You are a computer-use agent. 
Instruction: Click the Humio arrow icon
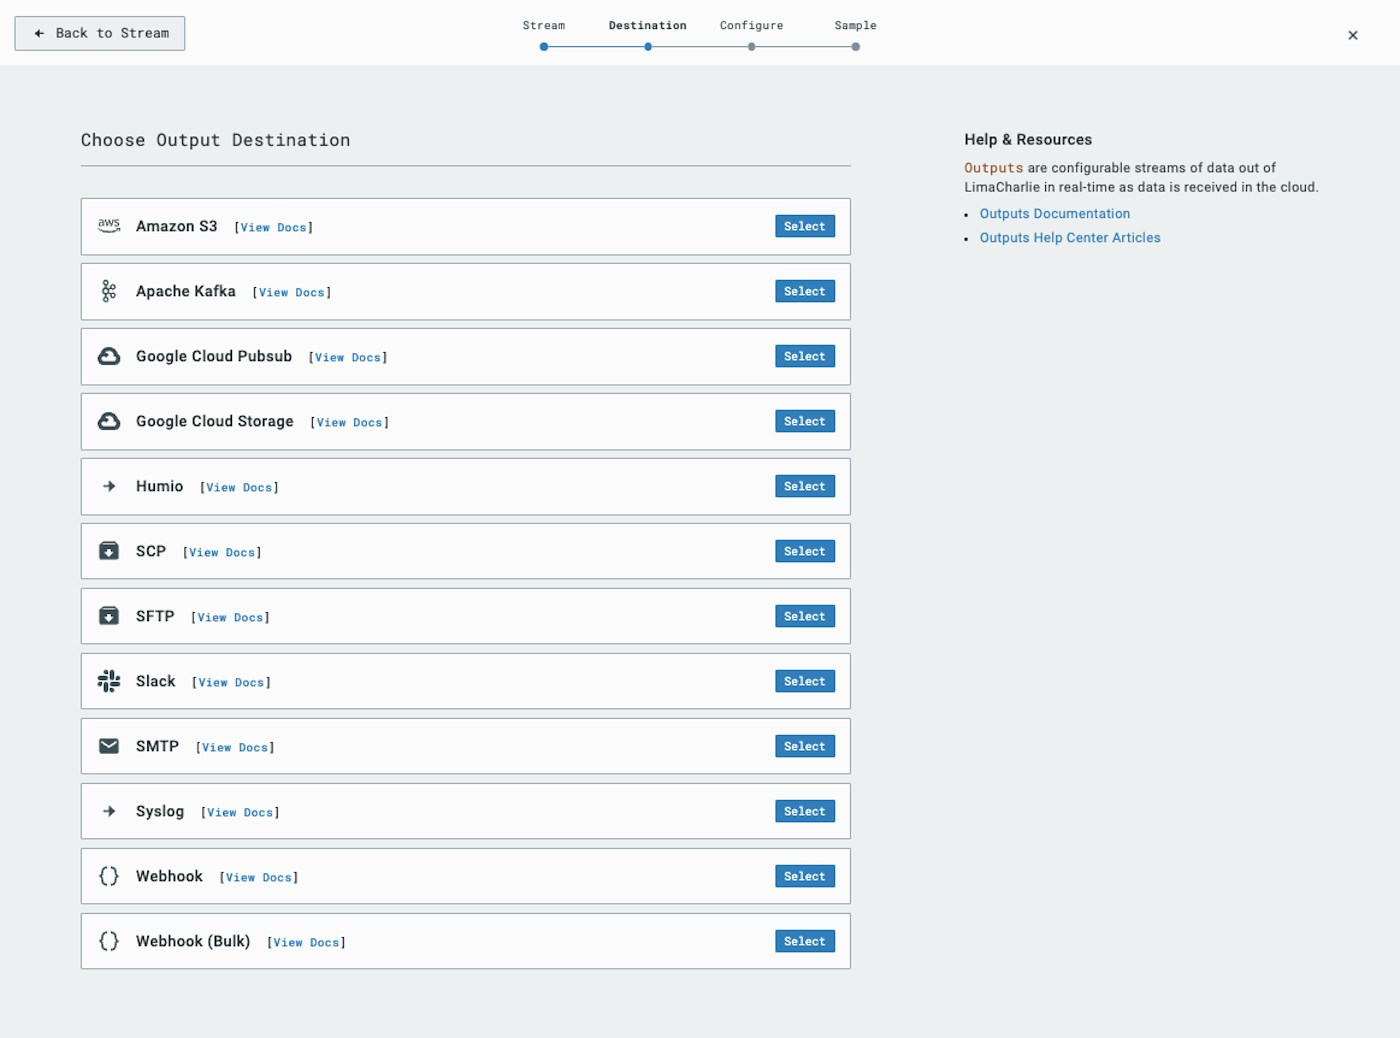[x=109, y=486]
